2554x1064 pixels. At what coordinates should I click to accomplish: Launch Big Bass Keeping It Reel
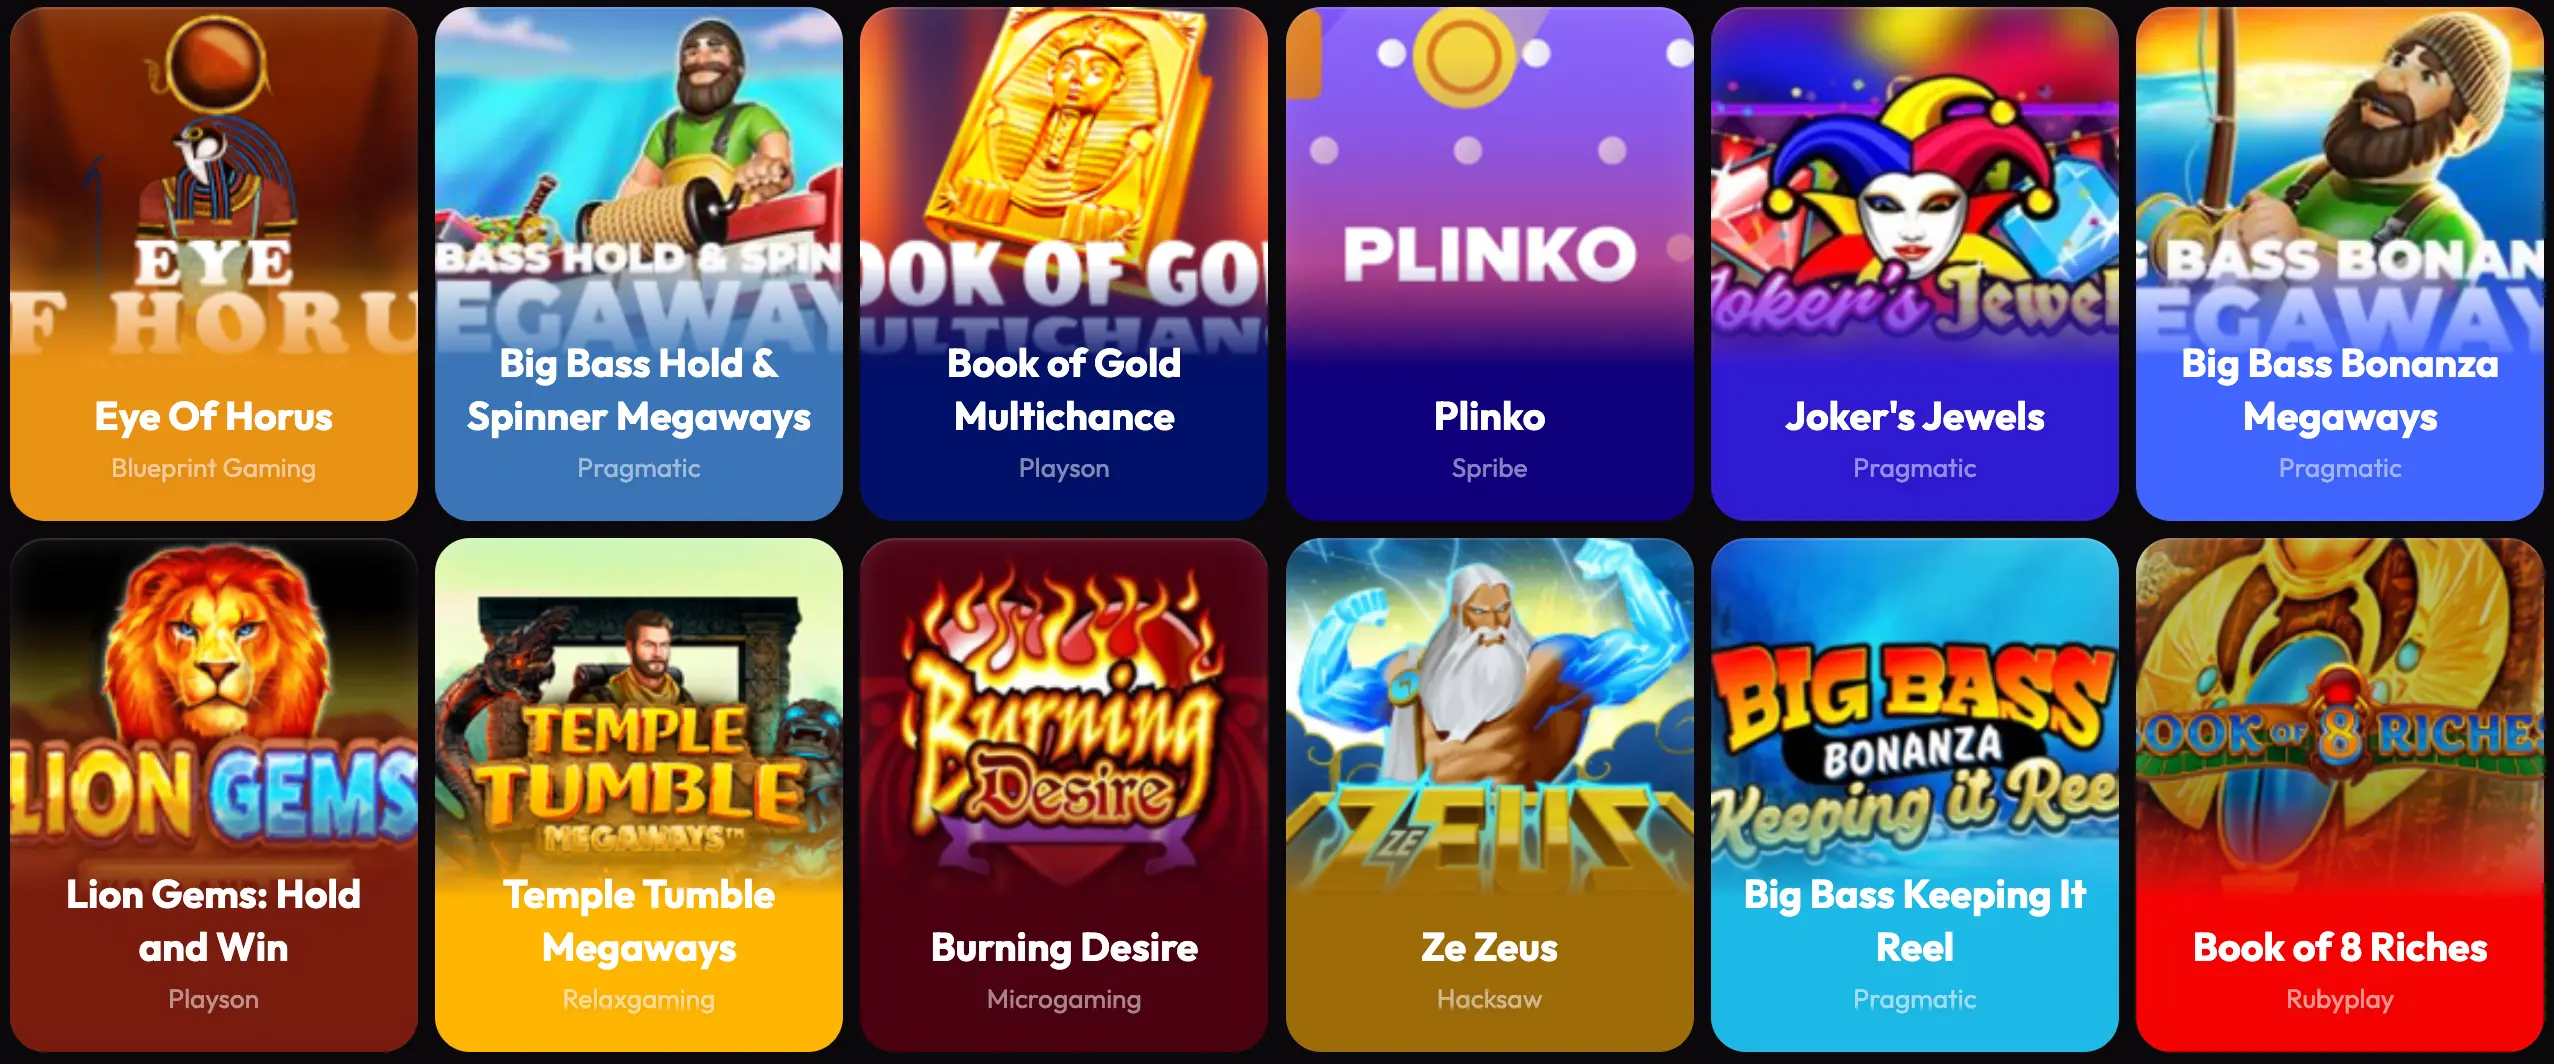click(x=1914, y=795)
